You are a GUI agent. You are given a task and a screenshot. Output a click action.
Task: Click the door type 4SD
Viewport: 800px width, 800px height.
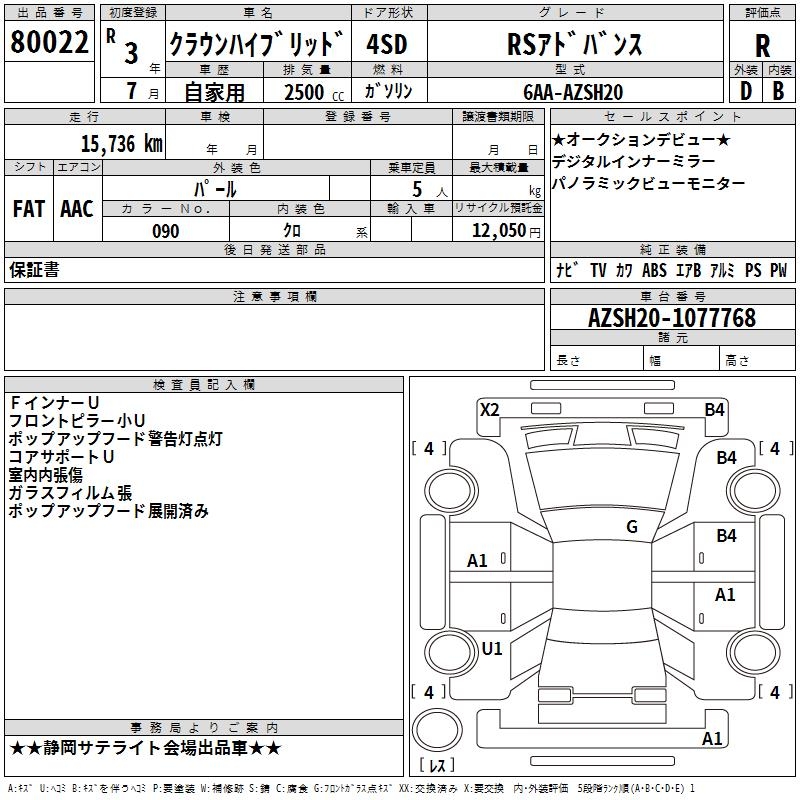pyautogui.click(x=387, y=44)
